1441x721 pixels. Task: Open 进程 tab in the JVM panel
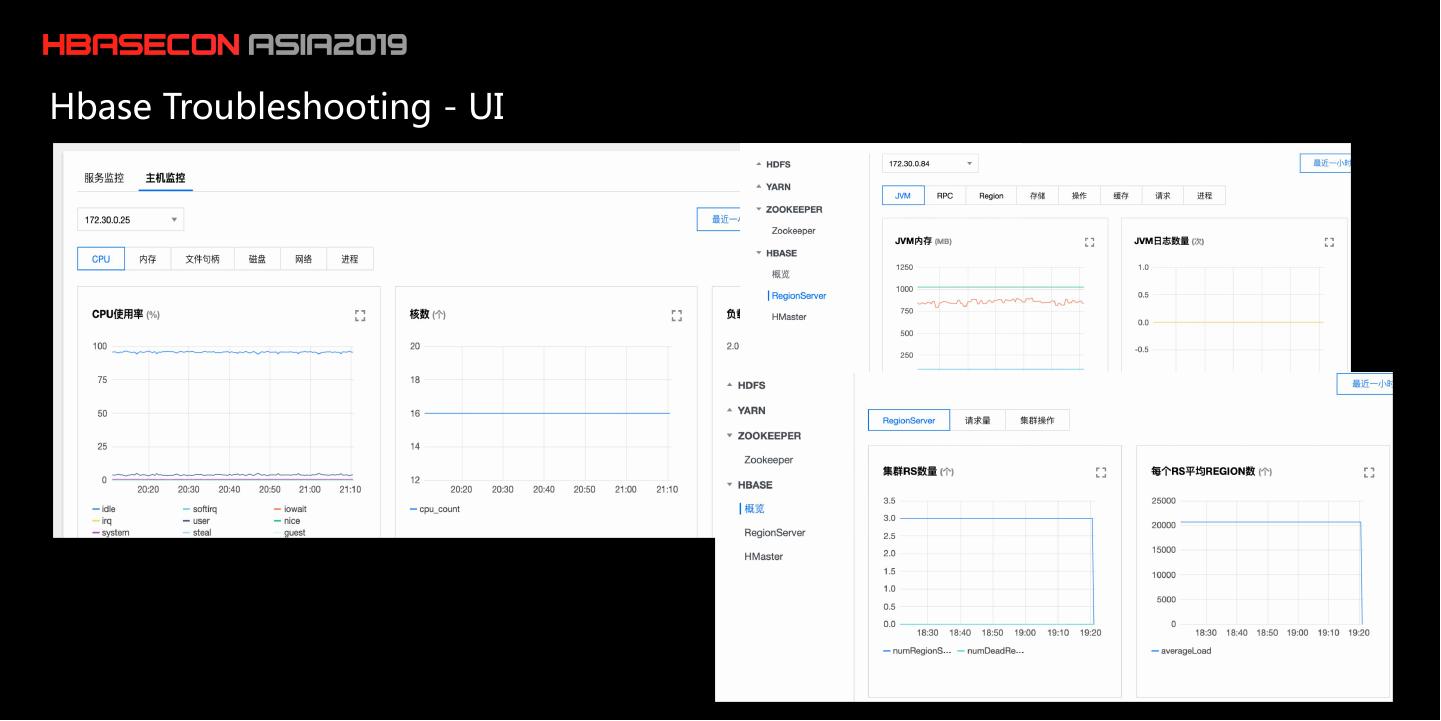tap(1204, 196)
